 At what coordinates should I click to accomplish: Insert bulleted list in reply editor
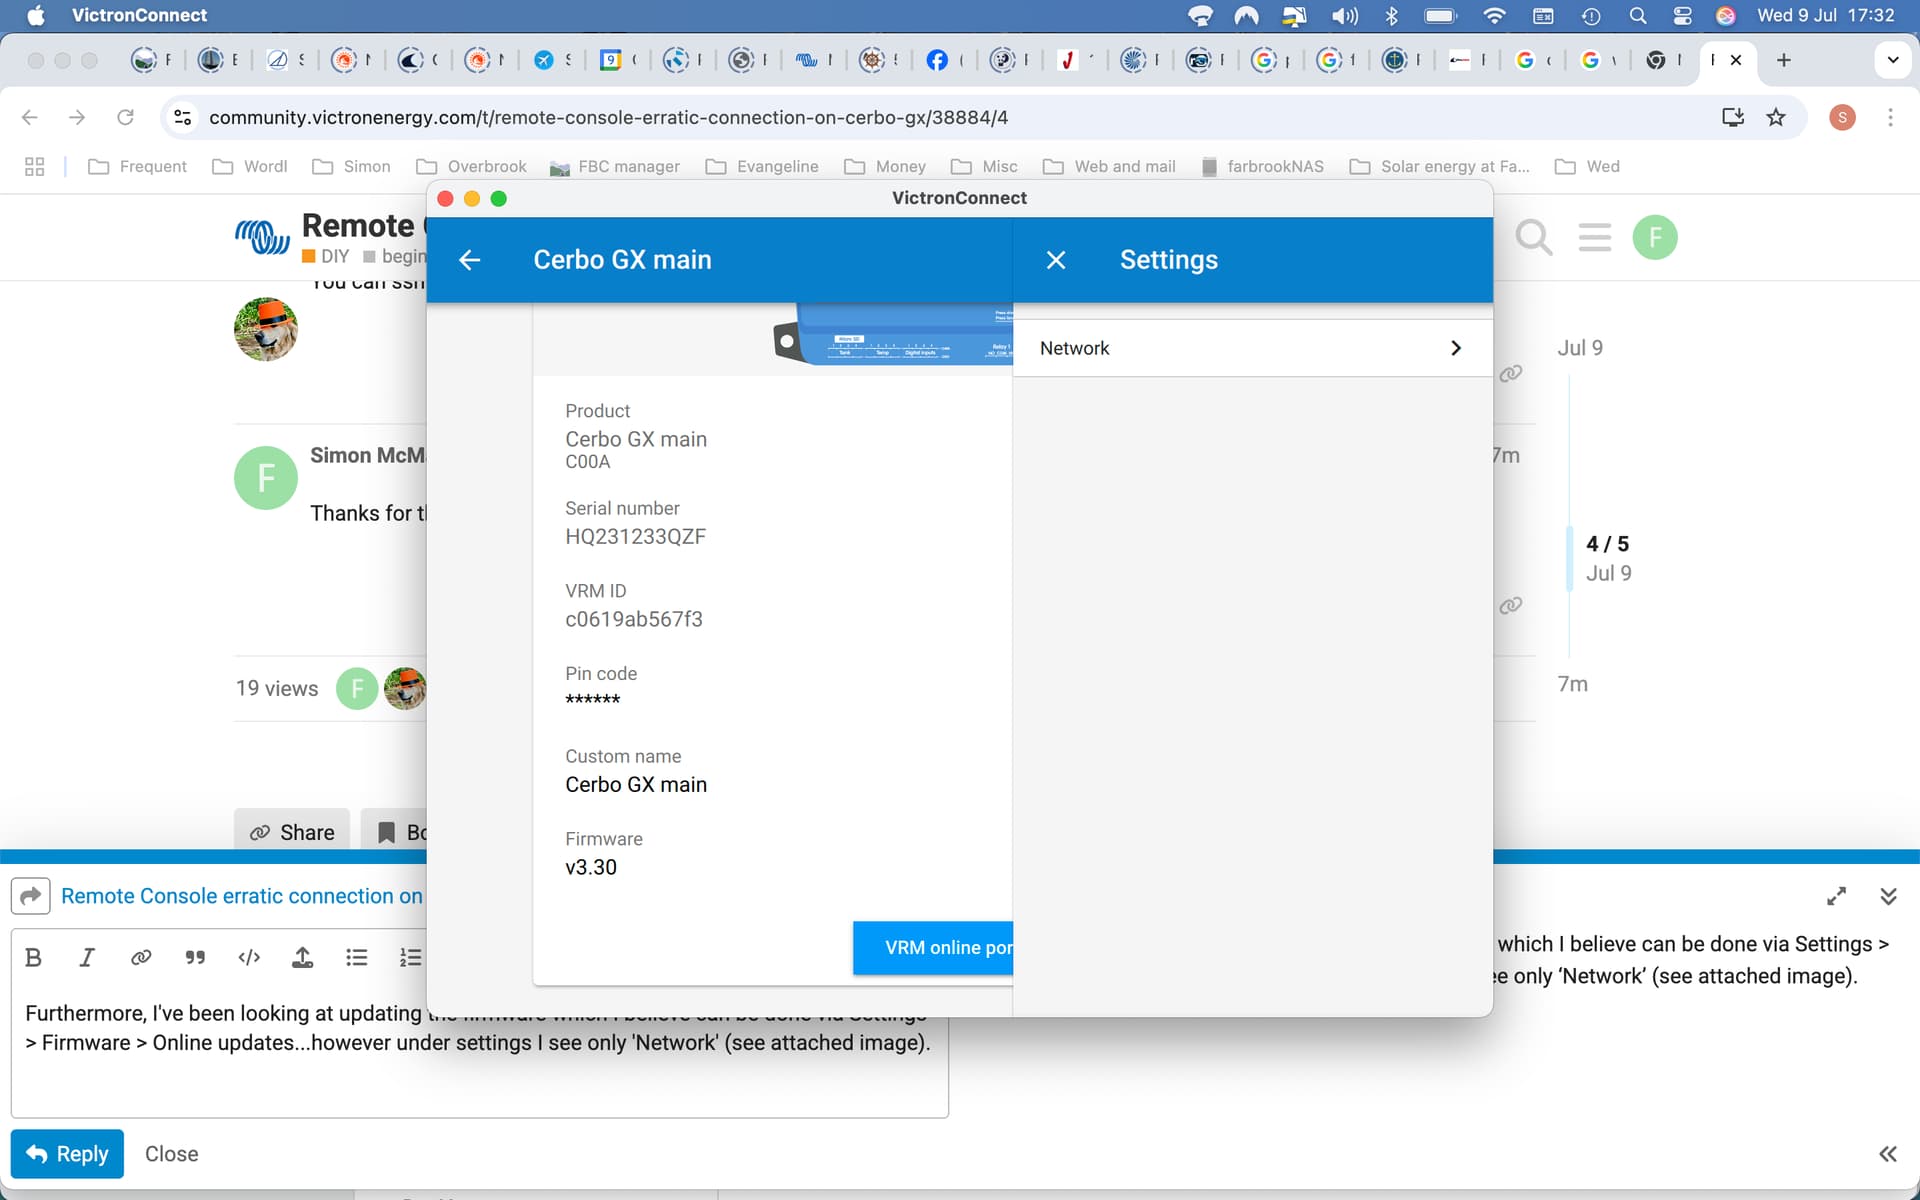coord(356,957)
